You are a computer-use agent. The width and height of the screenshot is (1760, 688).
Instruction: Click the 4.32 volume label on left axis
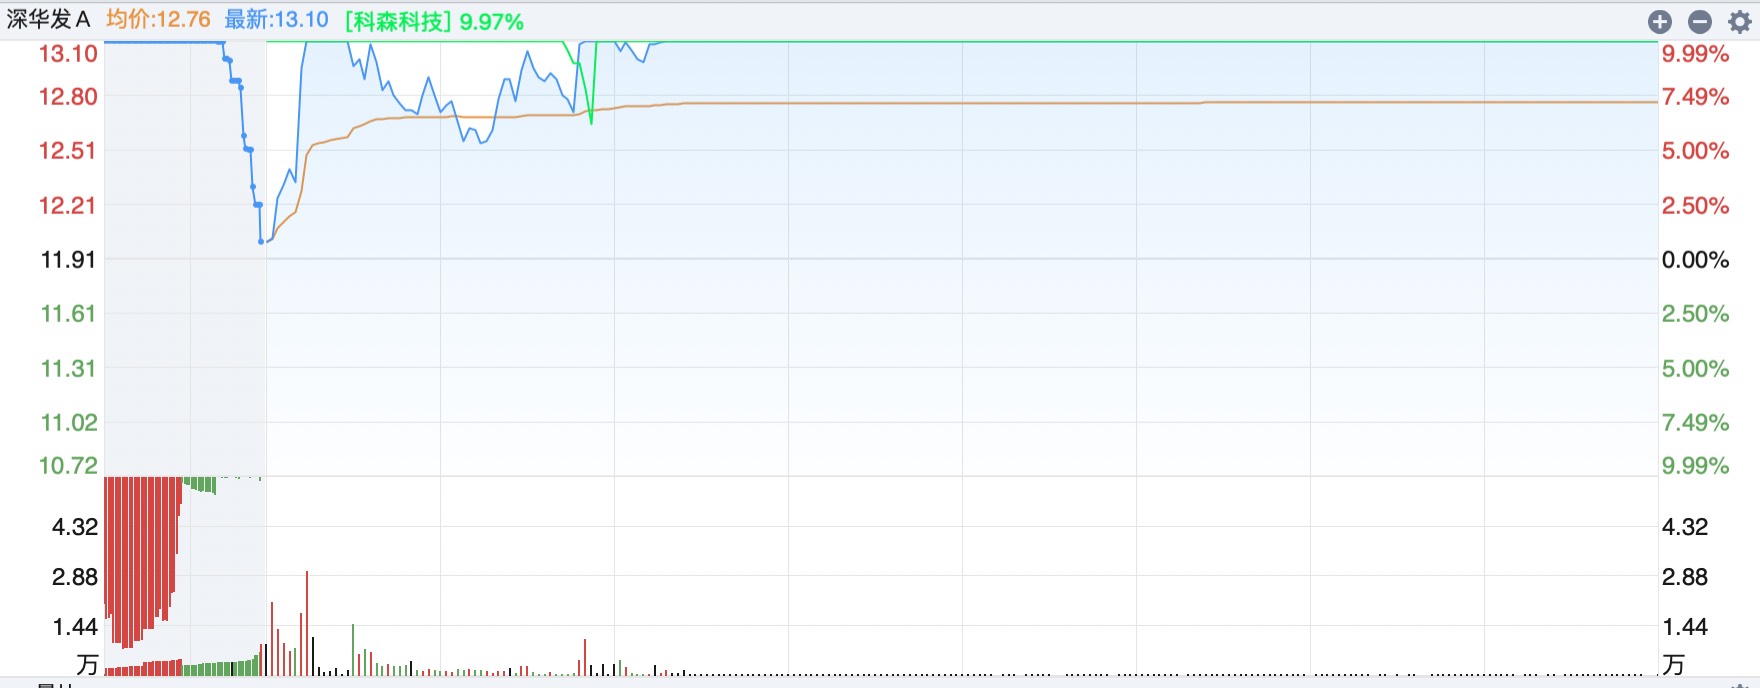click(x=74, y=527)
